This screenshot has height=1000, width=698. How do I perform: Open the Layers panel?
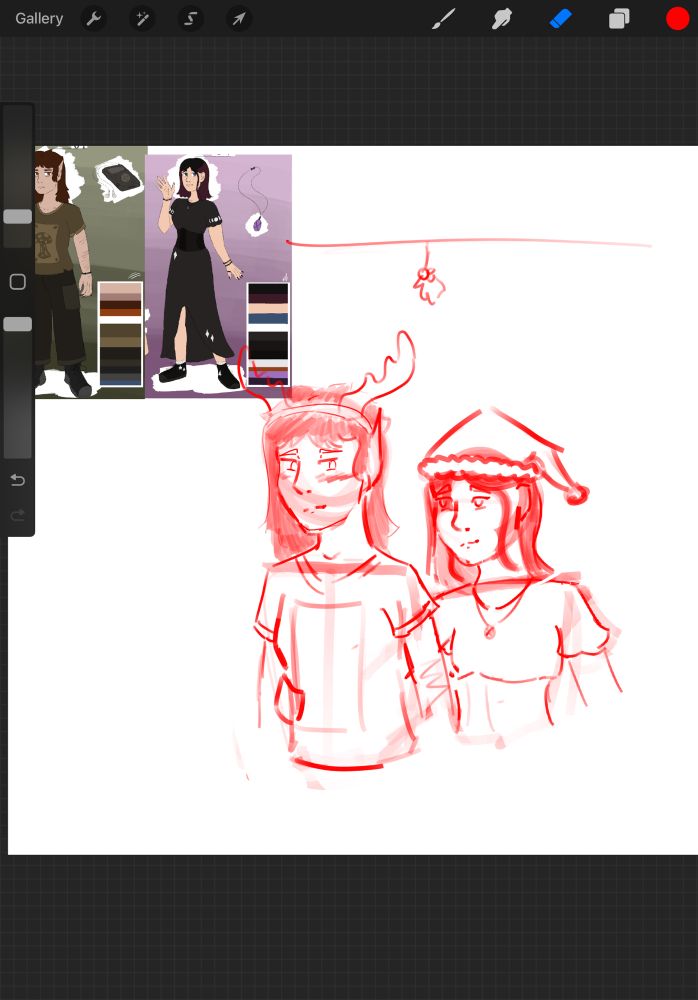coord(619,18)
